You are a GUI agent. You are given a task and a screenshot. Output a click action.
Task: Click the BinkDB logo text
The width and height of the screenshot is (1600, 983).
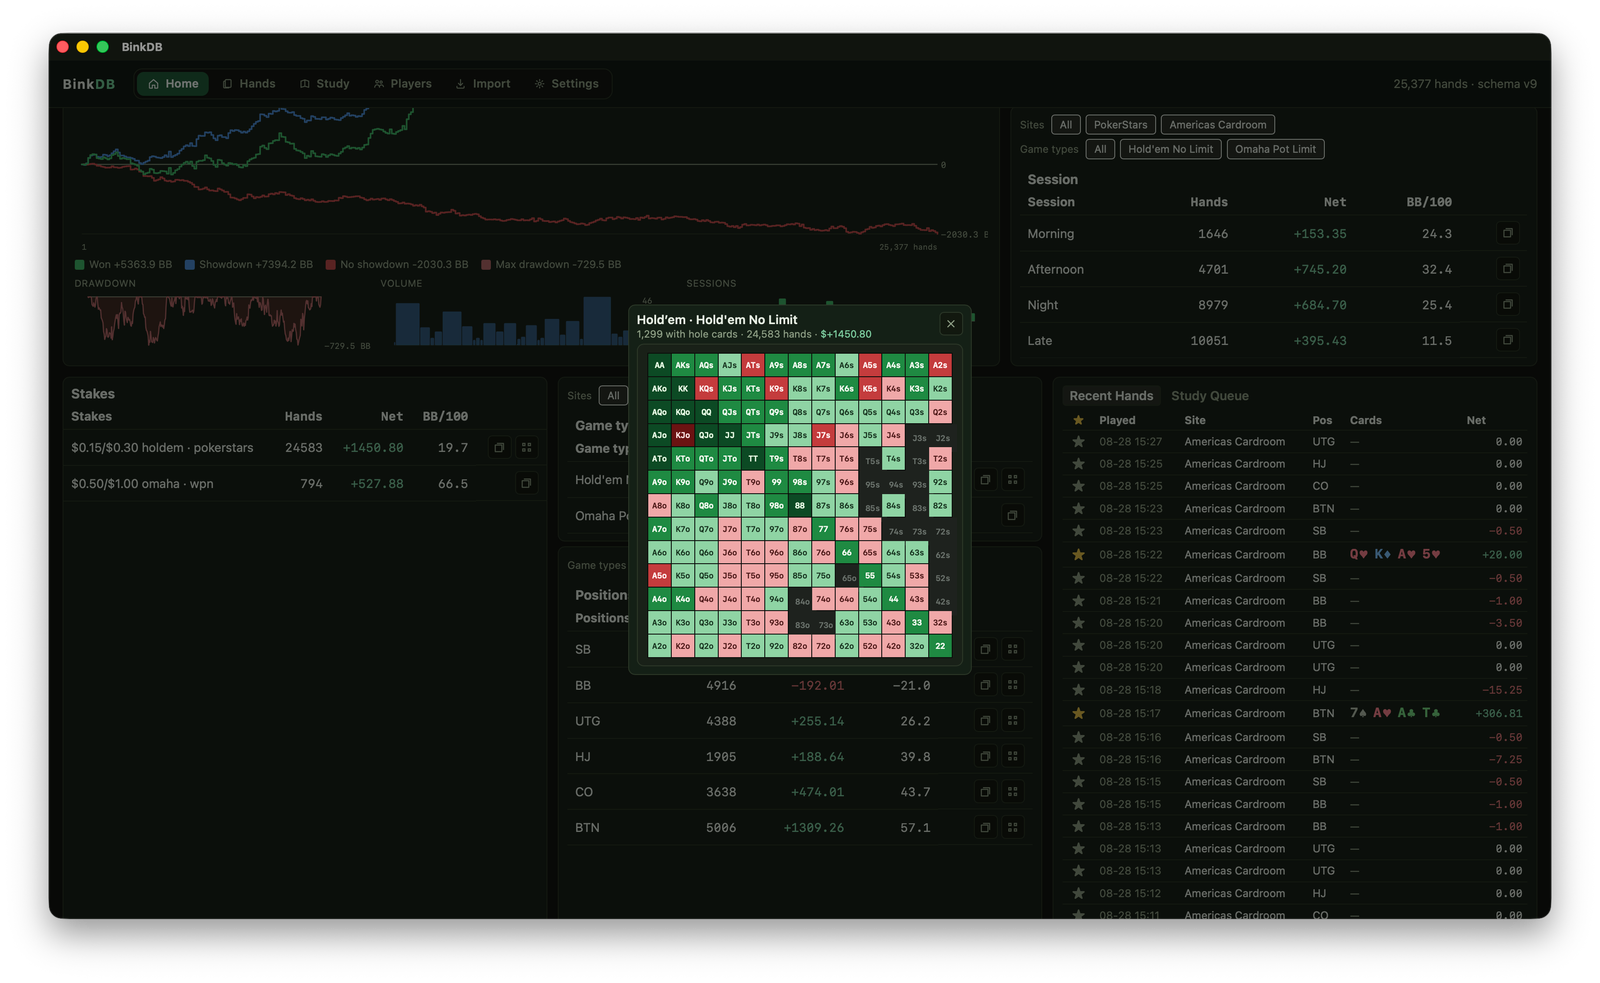point(89,84)
